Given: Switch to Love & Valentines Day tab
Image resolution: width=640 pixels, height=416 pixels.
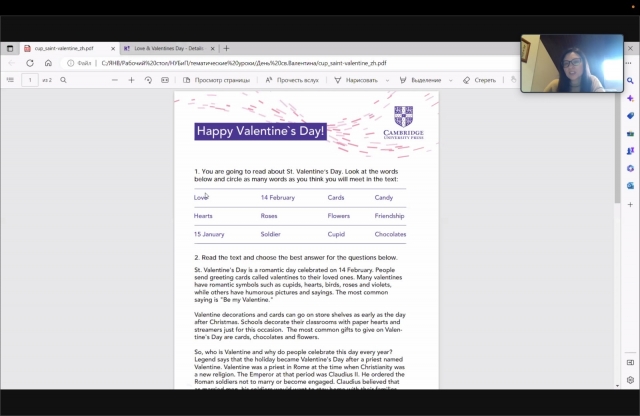Looking at the screenshot, I should tap(168, 48).
